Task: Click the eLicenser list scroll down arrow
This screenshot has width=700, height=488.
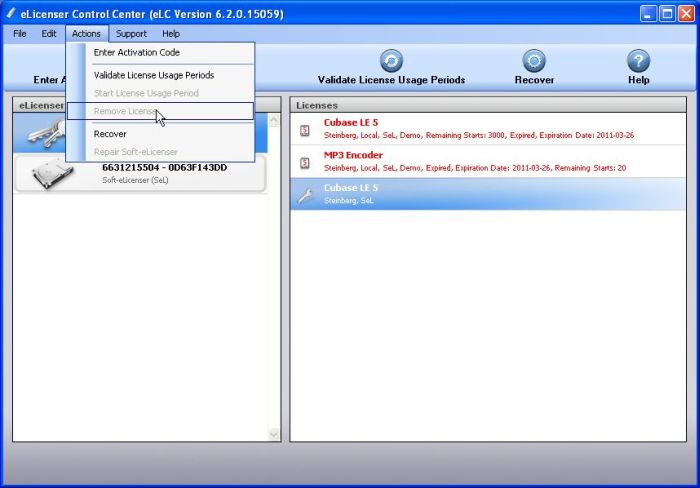Action: [274, 434]
